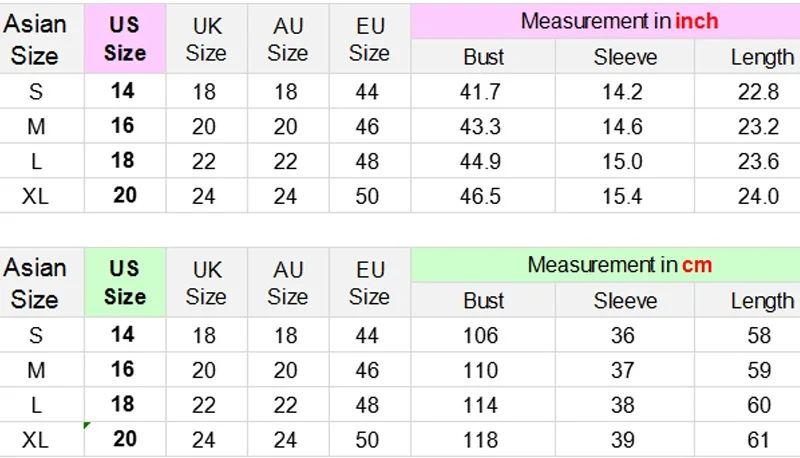This screenshot has width=800, height=458.
Task: Click the Asian Size header in top table
Action: point(35,39)
